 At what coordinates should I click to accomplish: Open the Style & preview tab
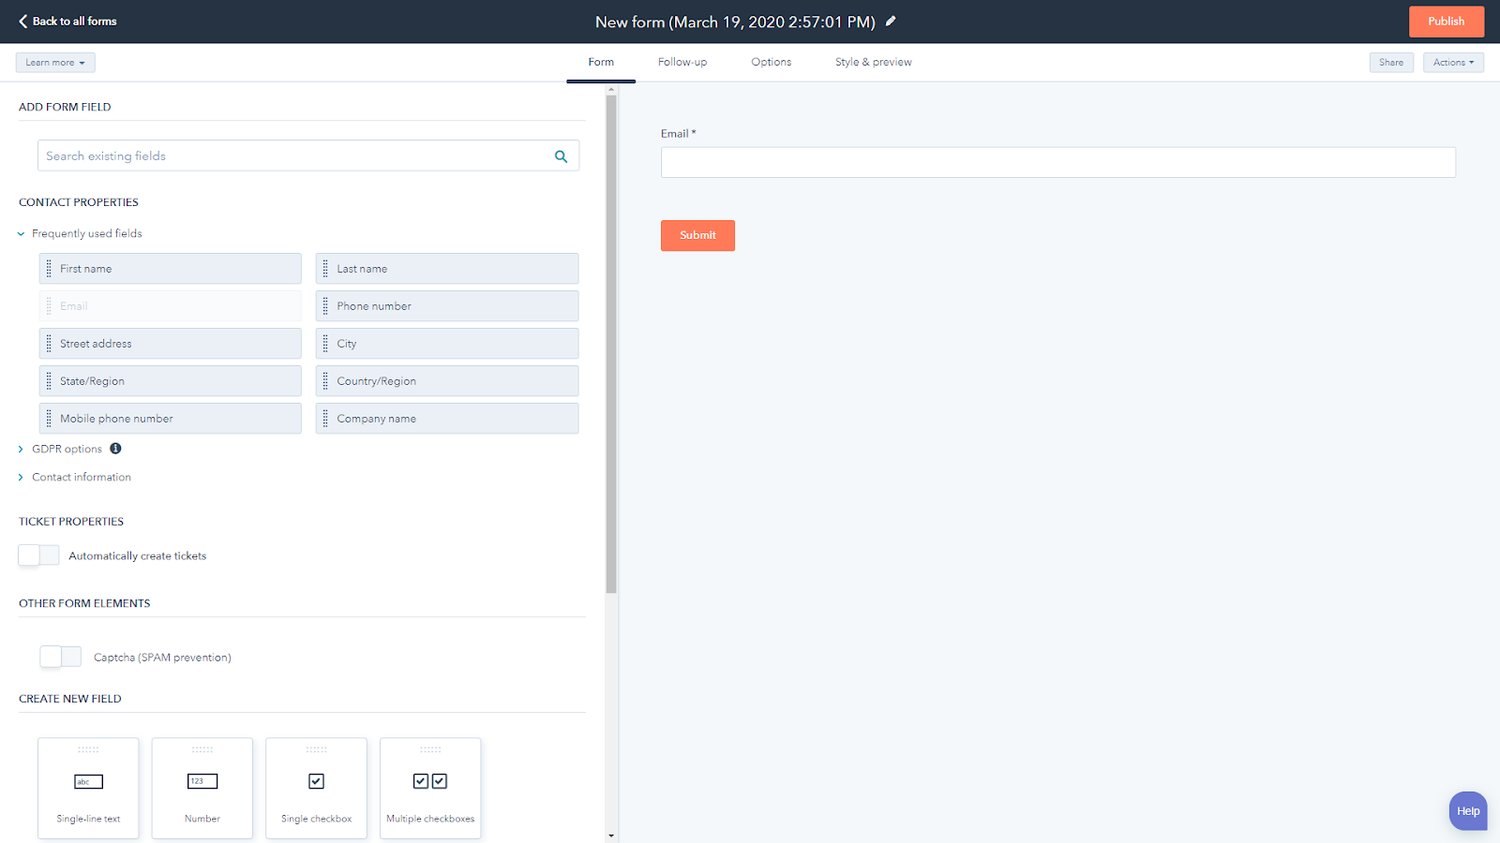point(873,62)
